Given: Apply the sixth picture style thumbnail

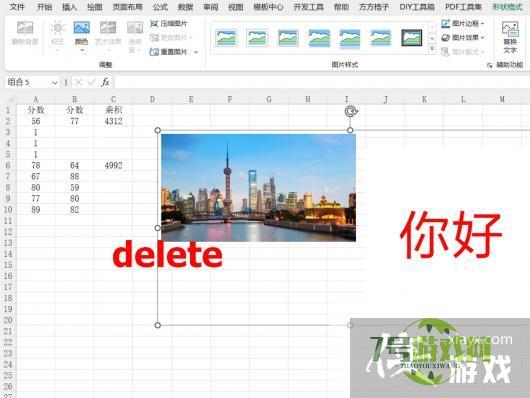Looking at the screenshot, I should (x=381, y=38).
